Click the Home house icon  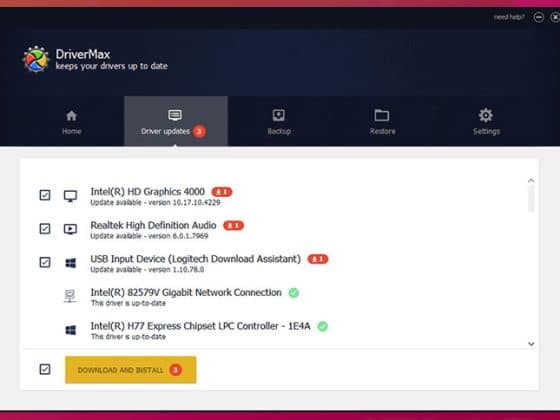(71, 115)
